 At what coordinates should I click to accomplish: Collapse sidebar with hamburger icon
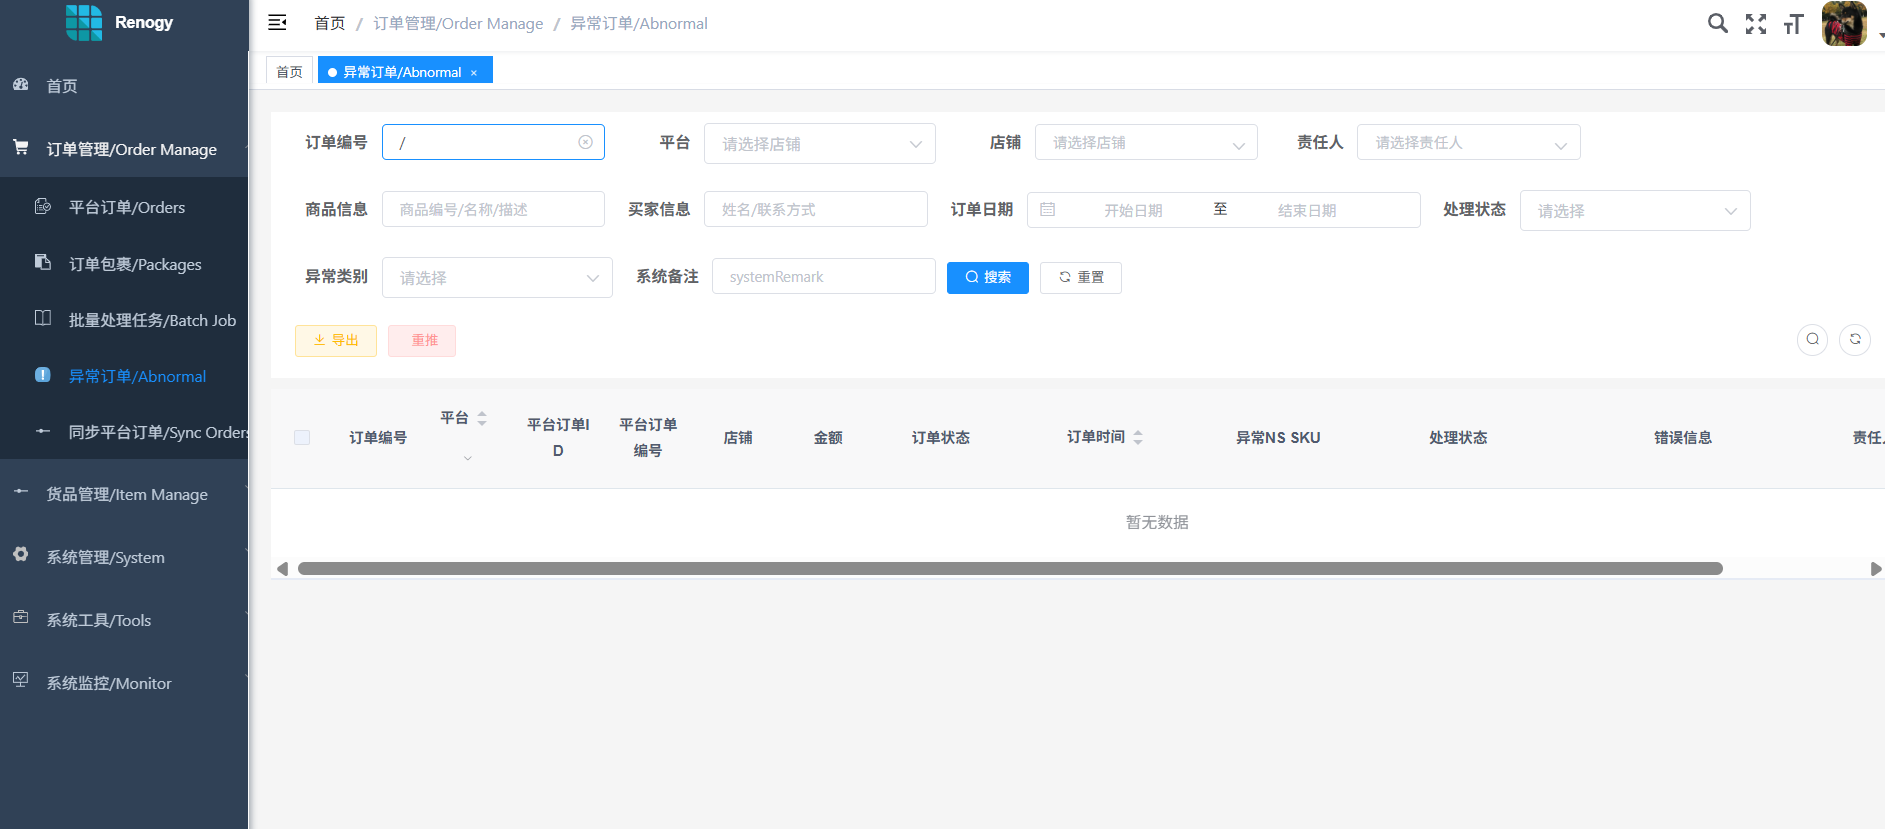[277, 23]
